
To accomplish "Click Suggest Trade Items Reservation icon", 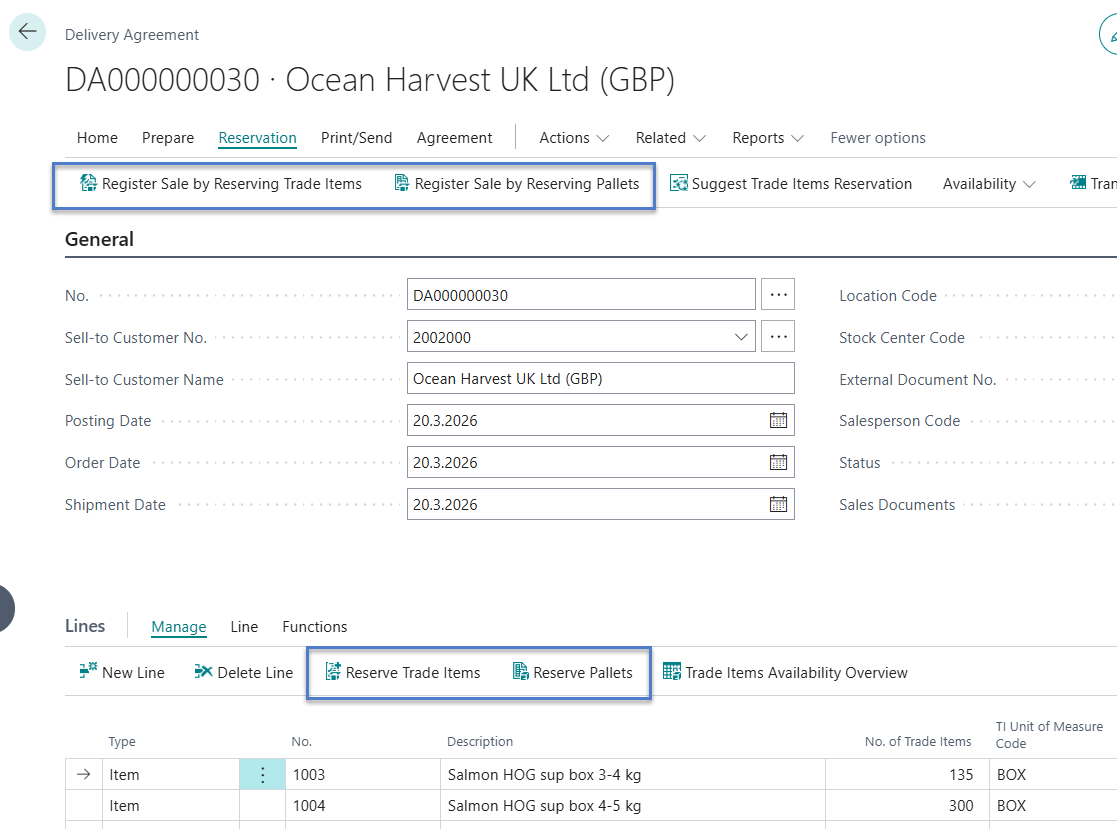I will click(x=679, y=184).
